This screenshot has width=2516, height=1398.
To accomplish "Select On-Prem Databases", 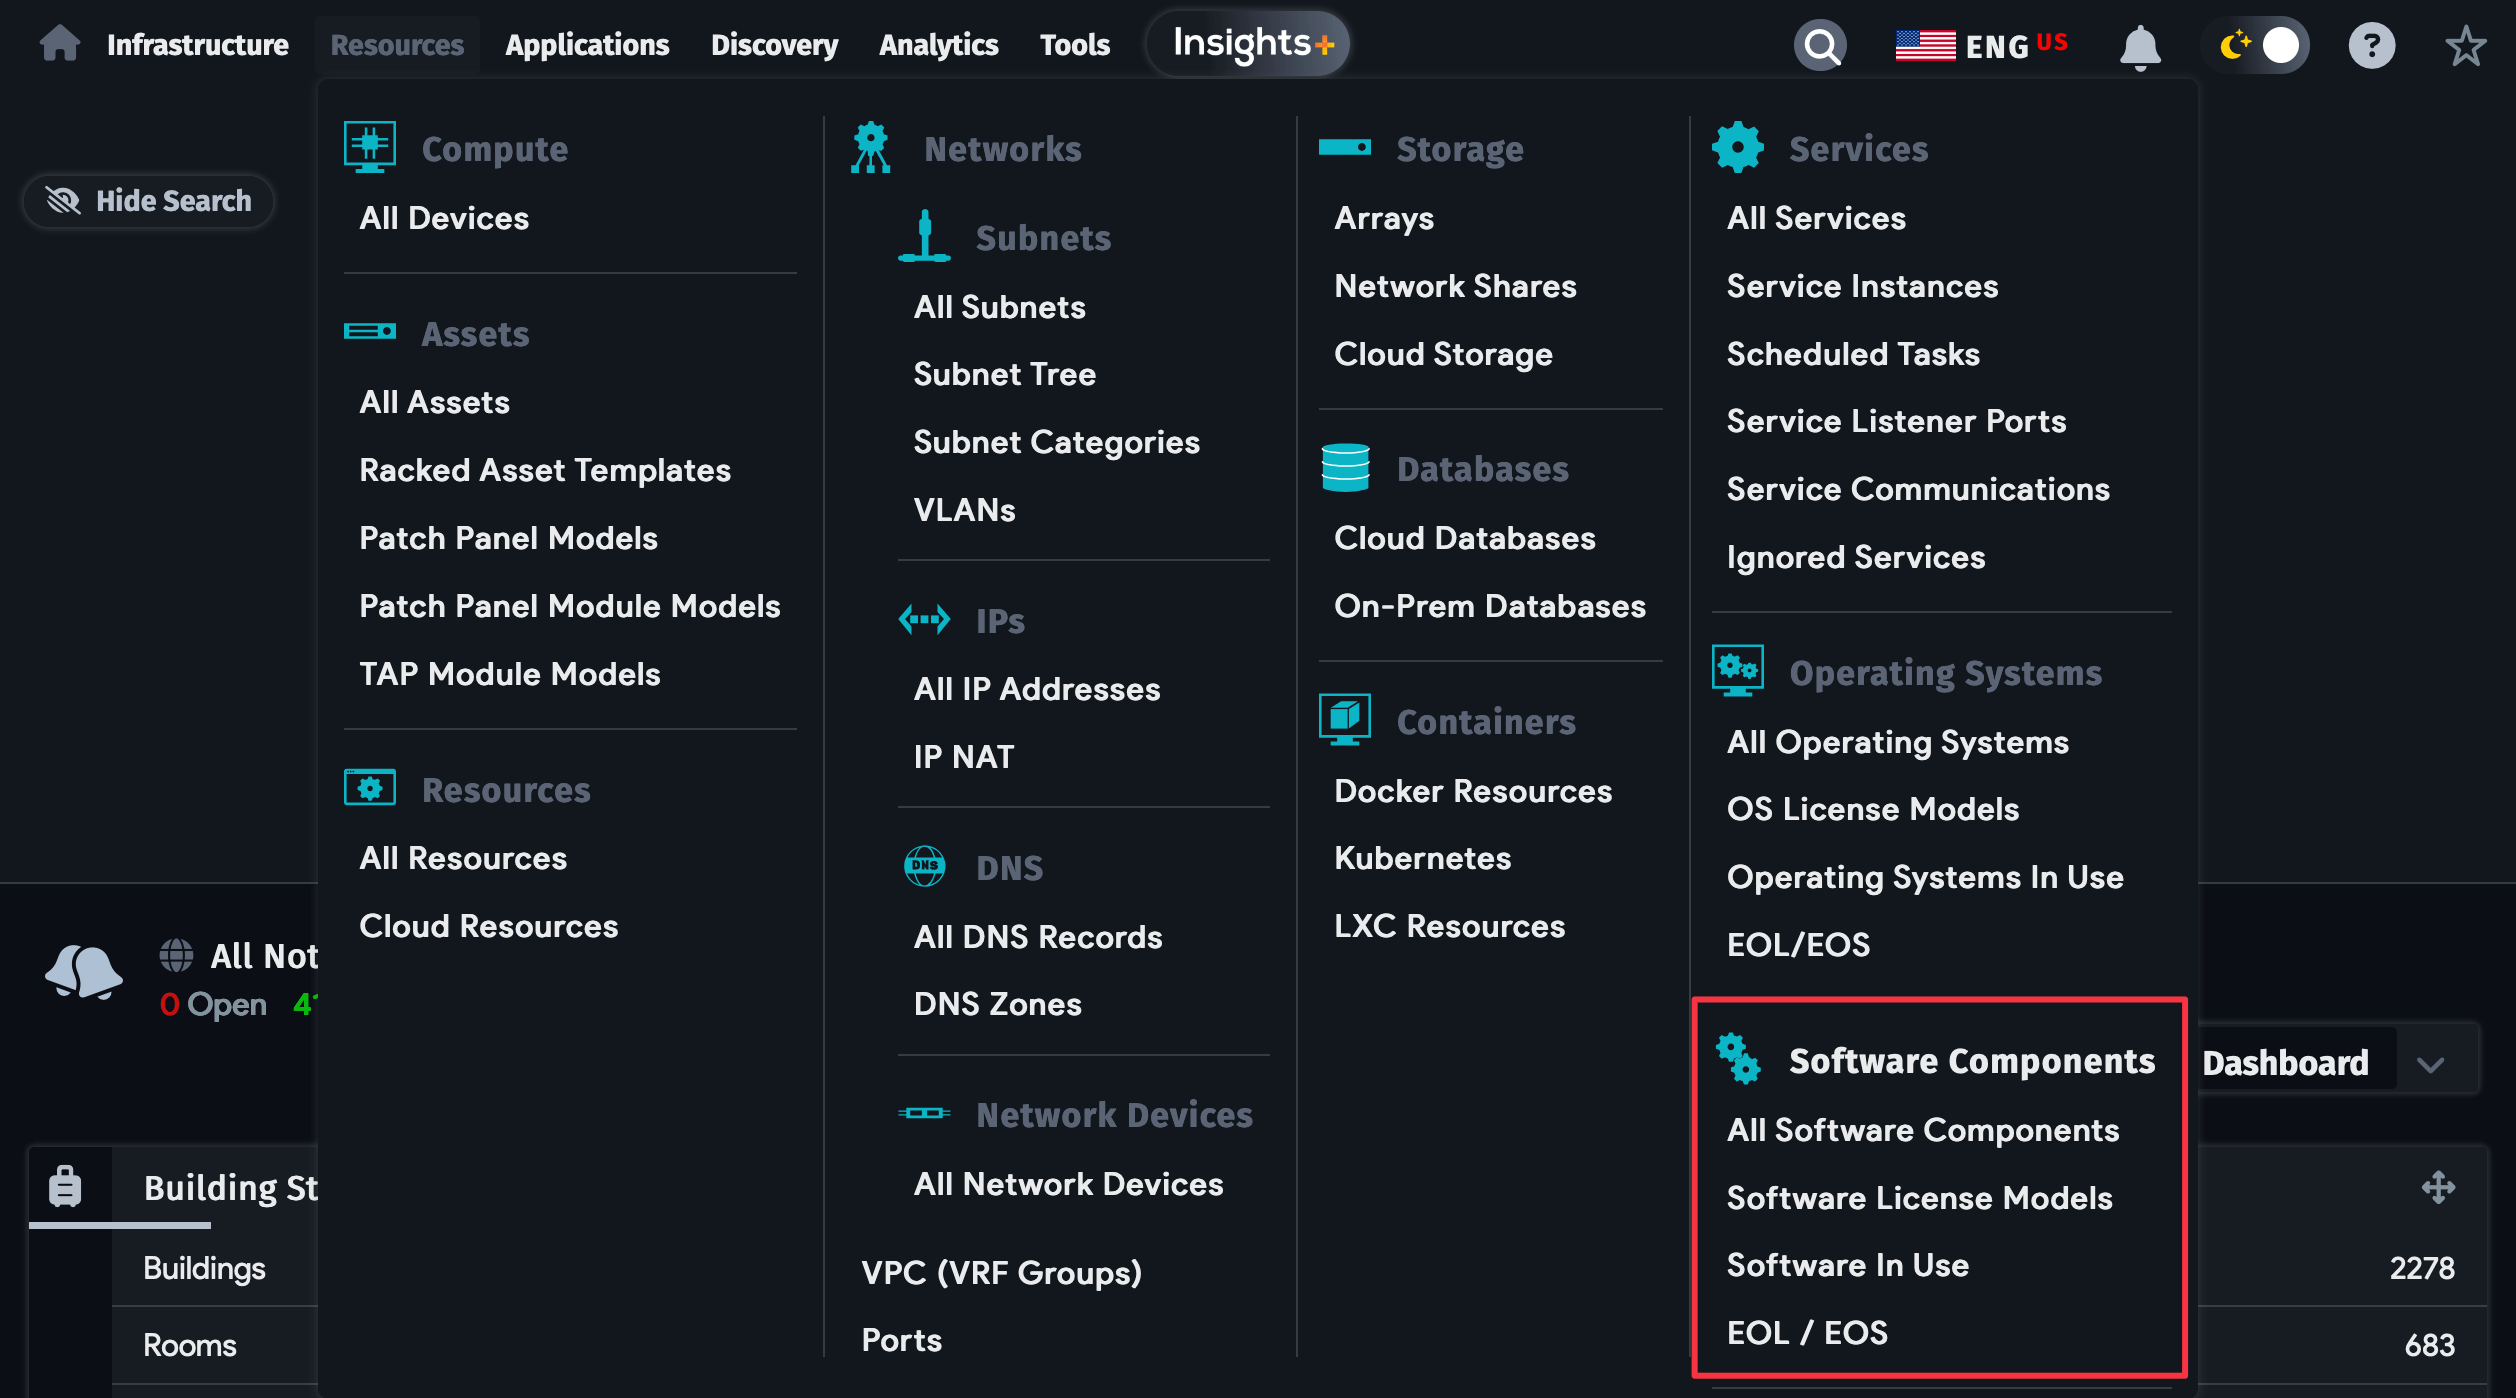I will click(1489, 605).
